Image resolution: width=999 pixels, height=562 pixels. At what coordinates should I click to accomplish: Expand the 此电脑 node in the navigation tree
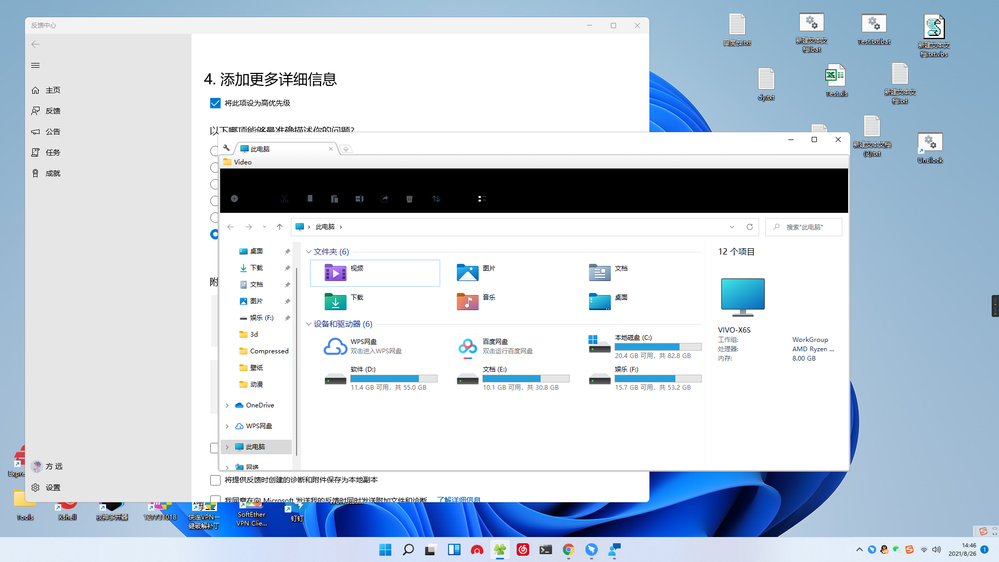point(227,447)
